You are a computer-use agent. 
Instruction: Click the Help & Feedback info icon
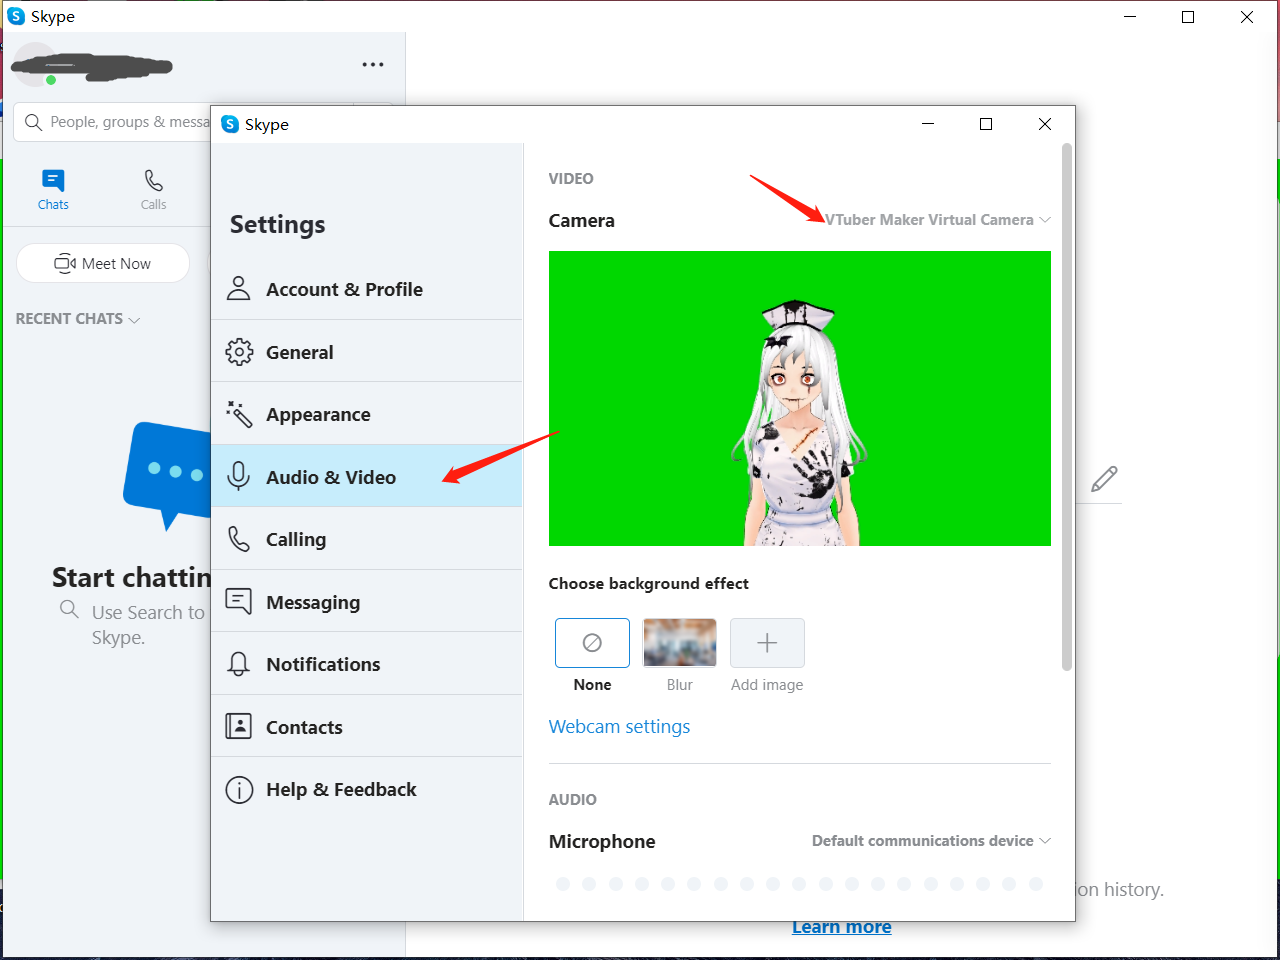coord(239,789)
